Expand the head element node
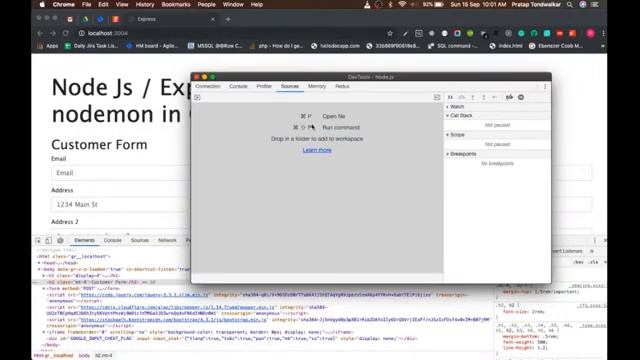 click(x=40, y=263)
